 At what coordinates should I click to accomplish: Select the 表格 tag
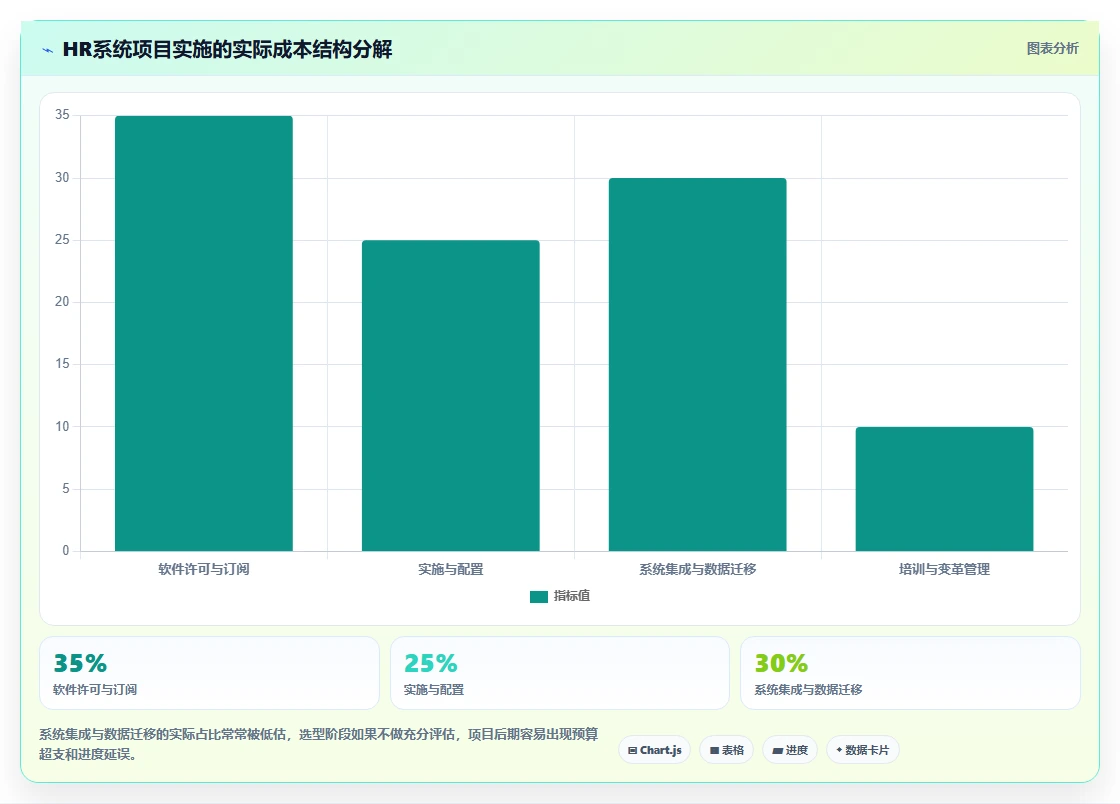pyautogui.click(x=726, y=750)
